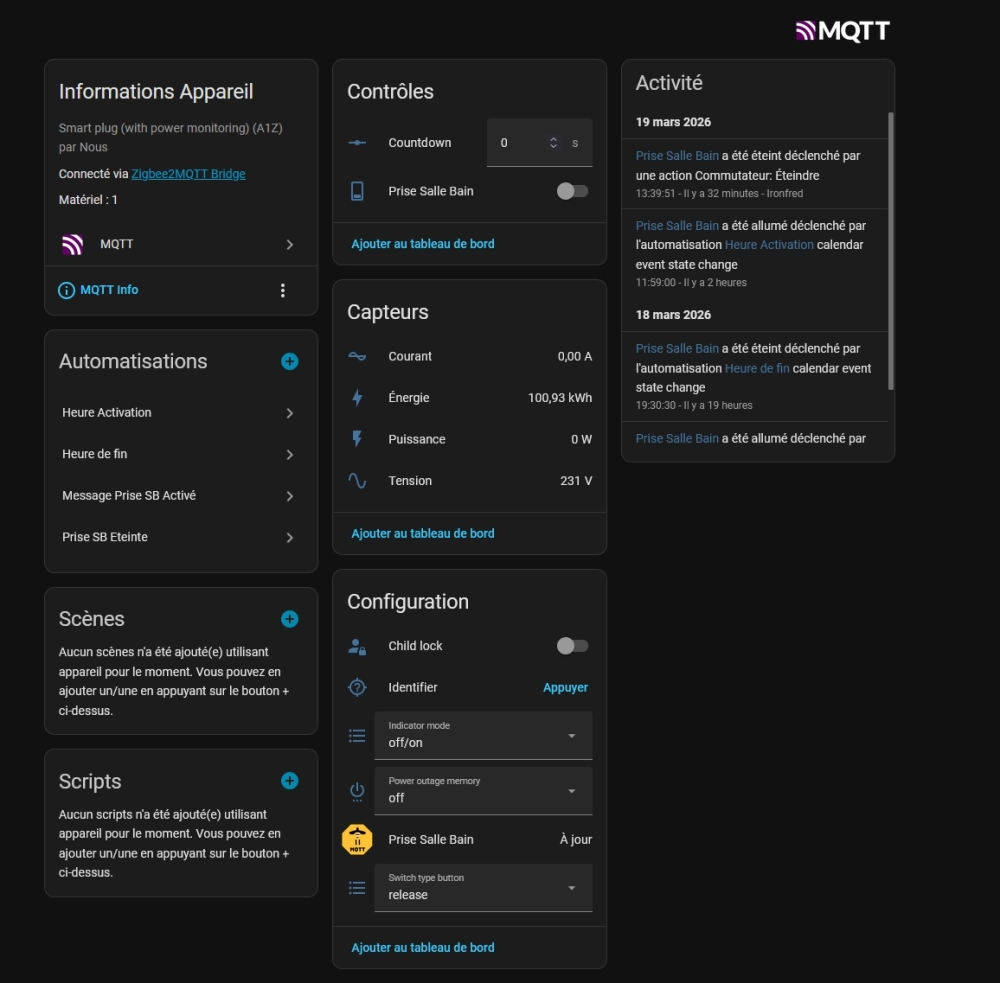The width and height of the screenshot is (1000, 983).
Task: Click the plug icon next to Prise Salle Bain control
Action: tap(357, 191)
